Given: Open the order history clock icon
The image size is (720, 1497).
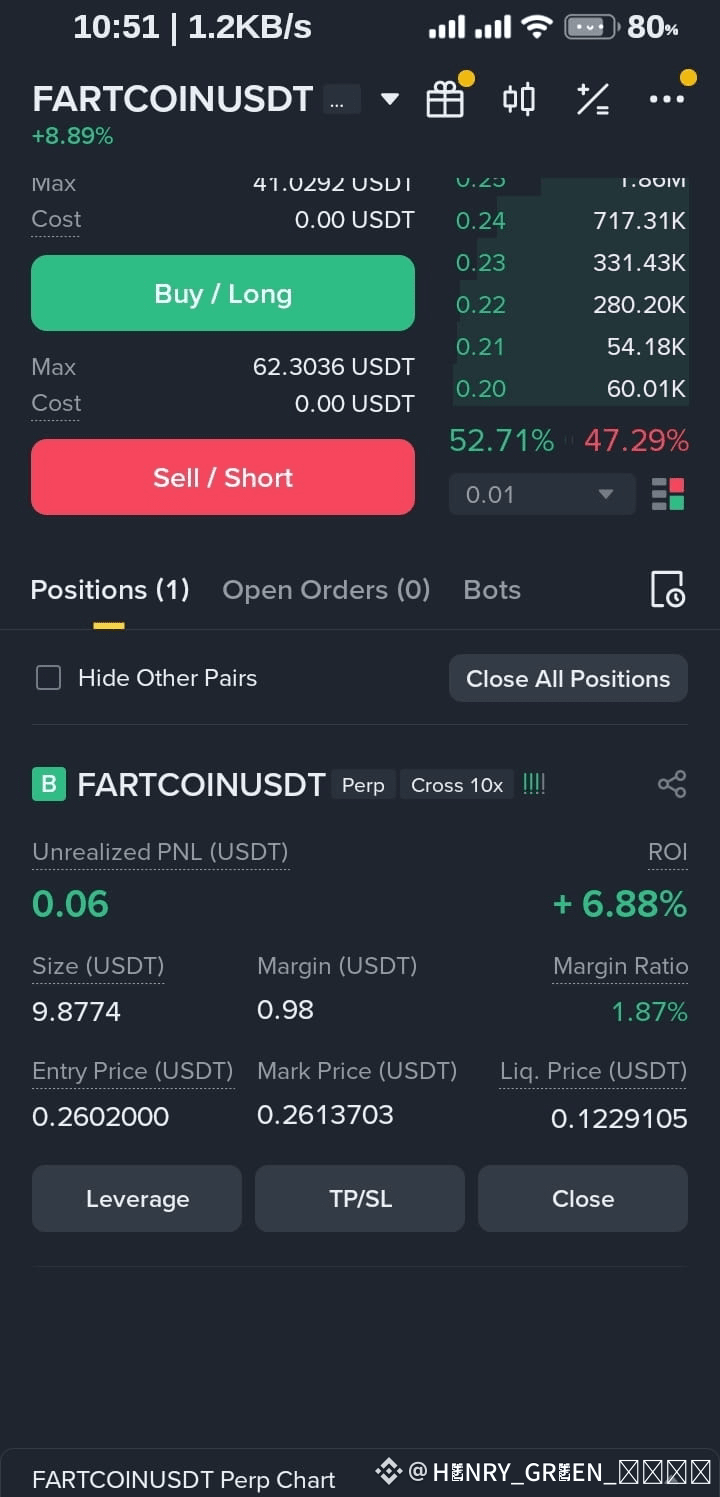Looking at the screenshot, I should tap(667, 590).
